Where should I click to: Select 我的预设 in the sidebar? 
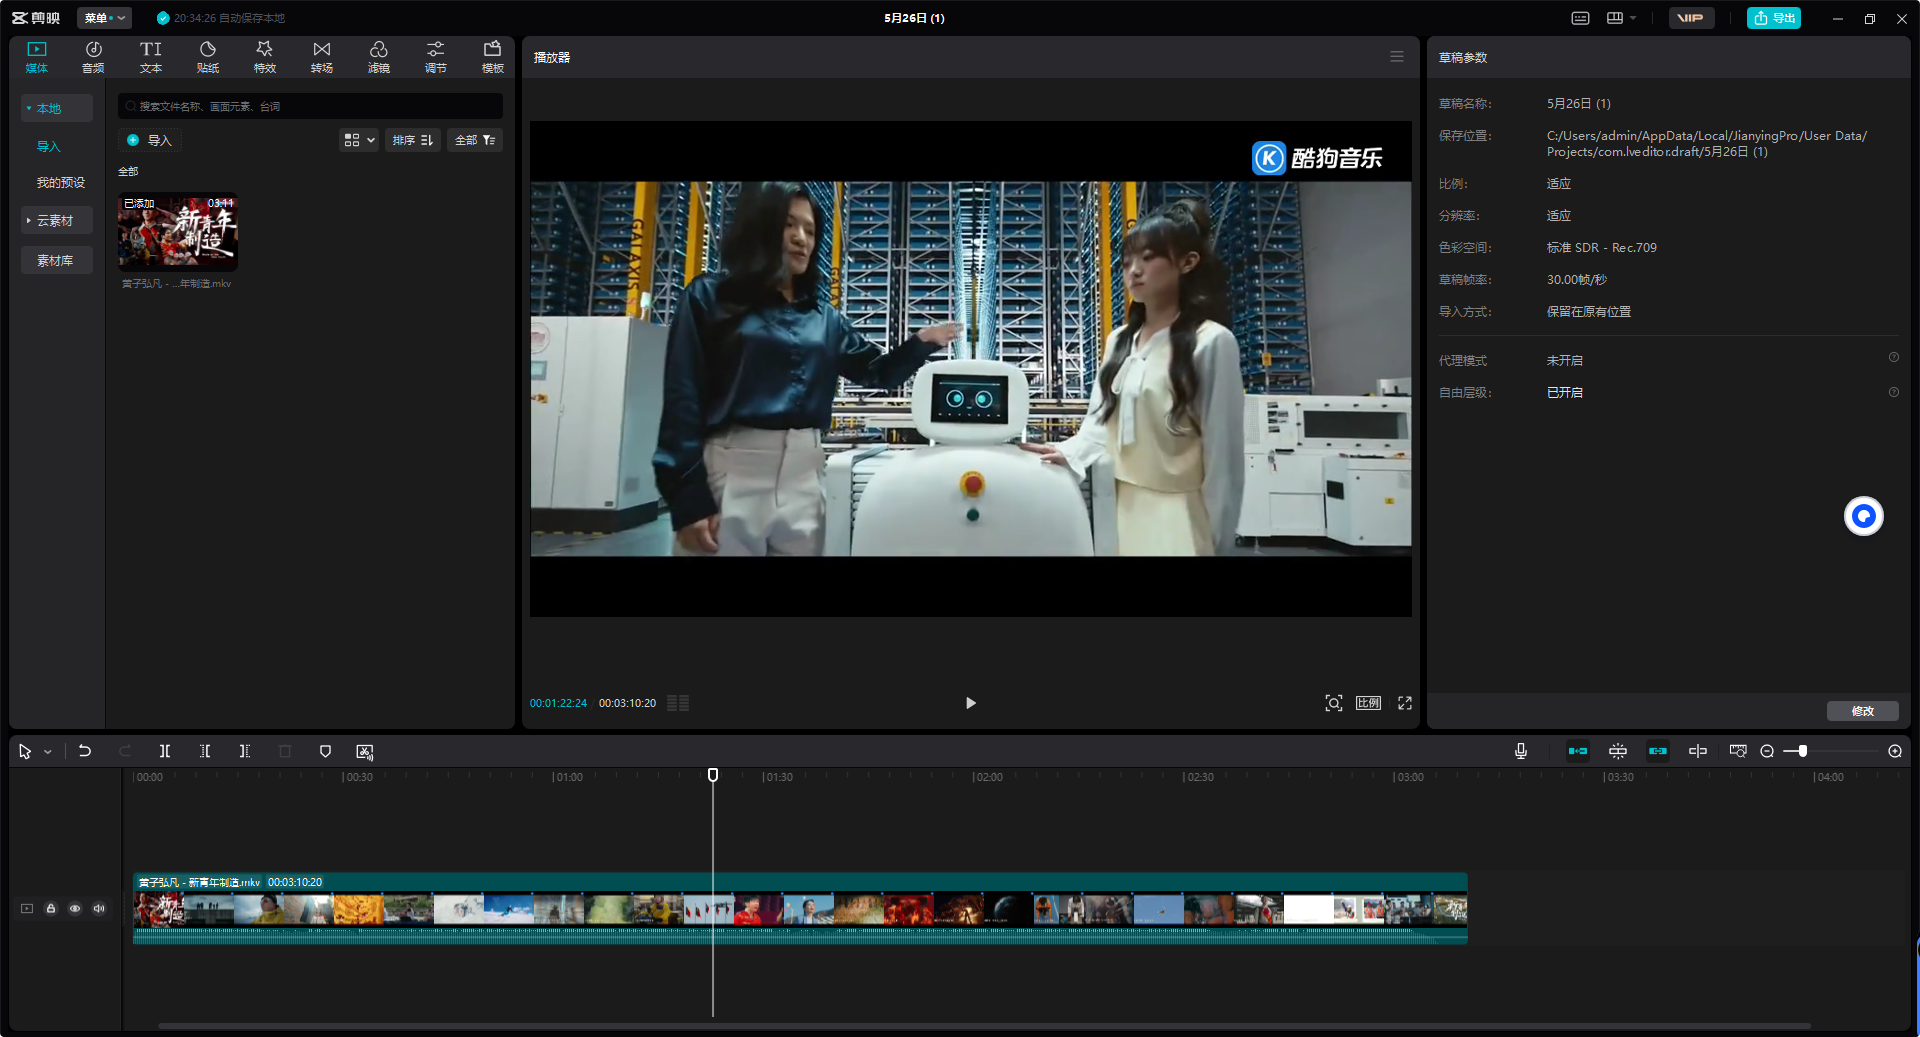[61, 182]
